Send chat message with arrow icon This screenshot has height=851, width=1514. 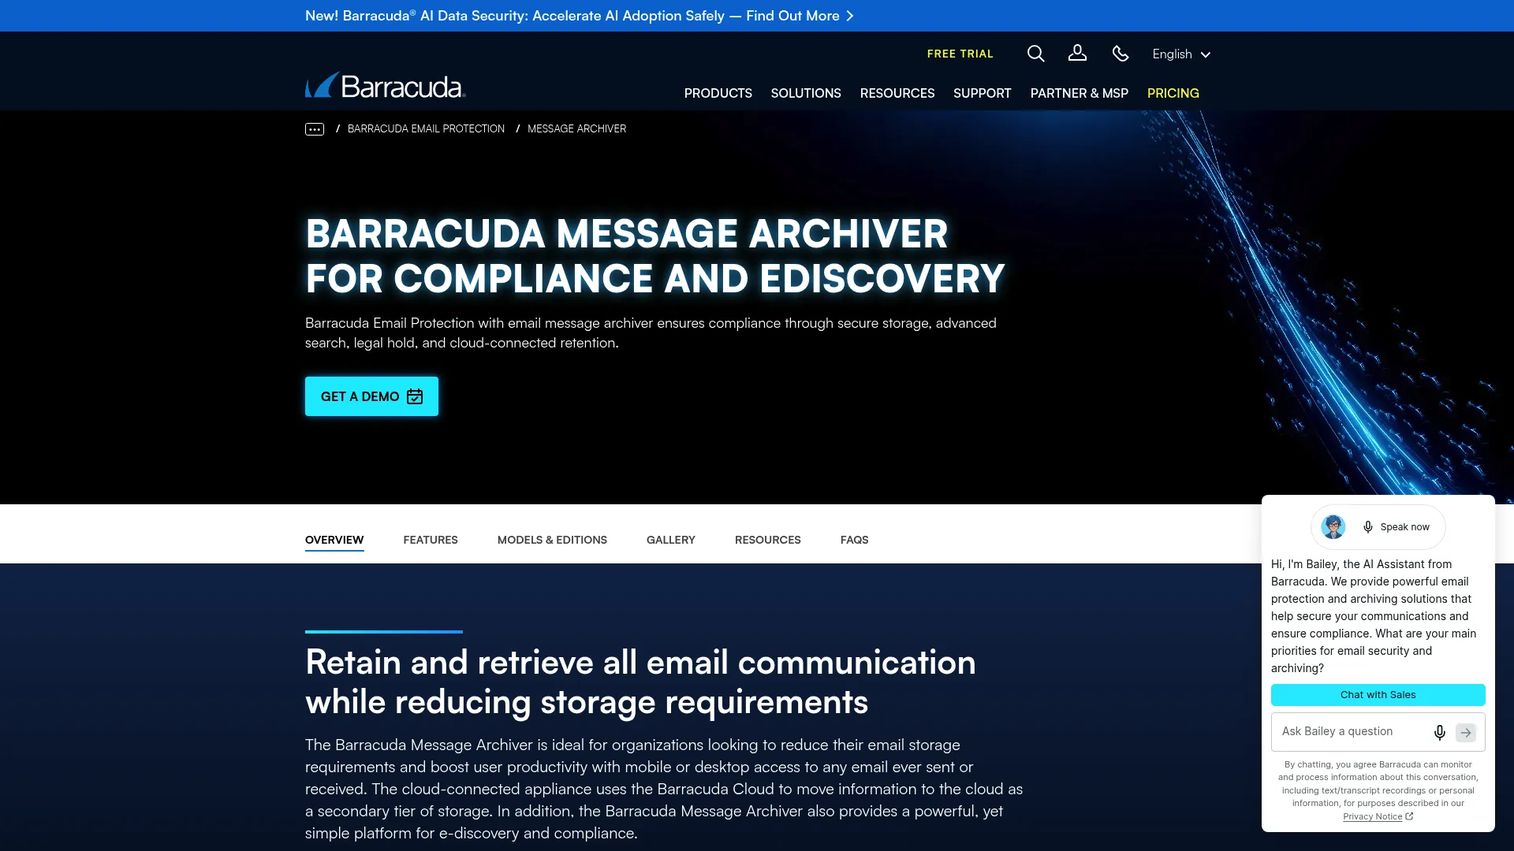(1466, 732)
